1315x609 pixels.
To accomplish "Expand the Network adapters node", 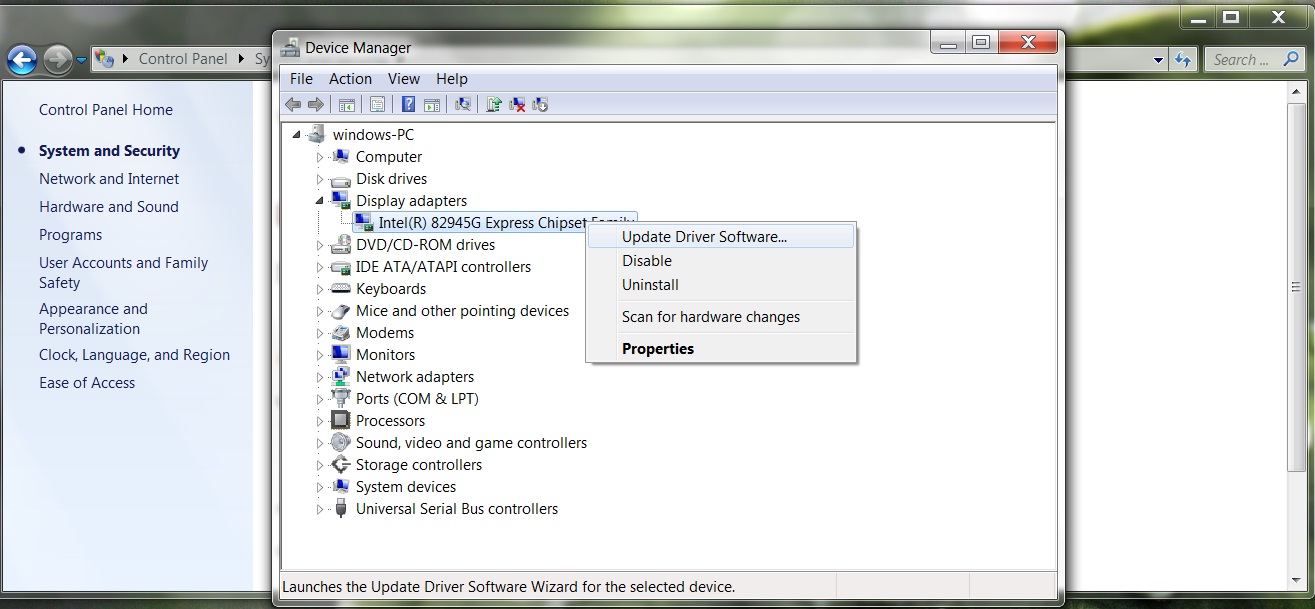I will tap(320, 376).
